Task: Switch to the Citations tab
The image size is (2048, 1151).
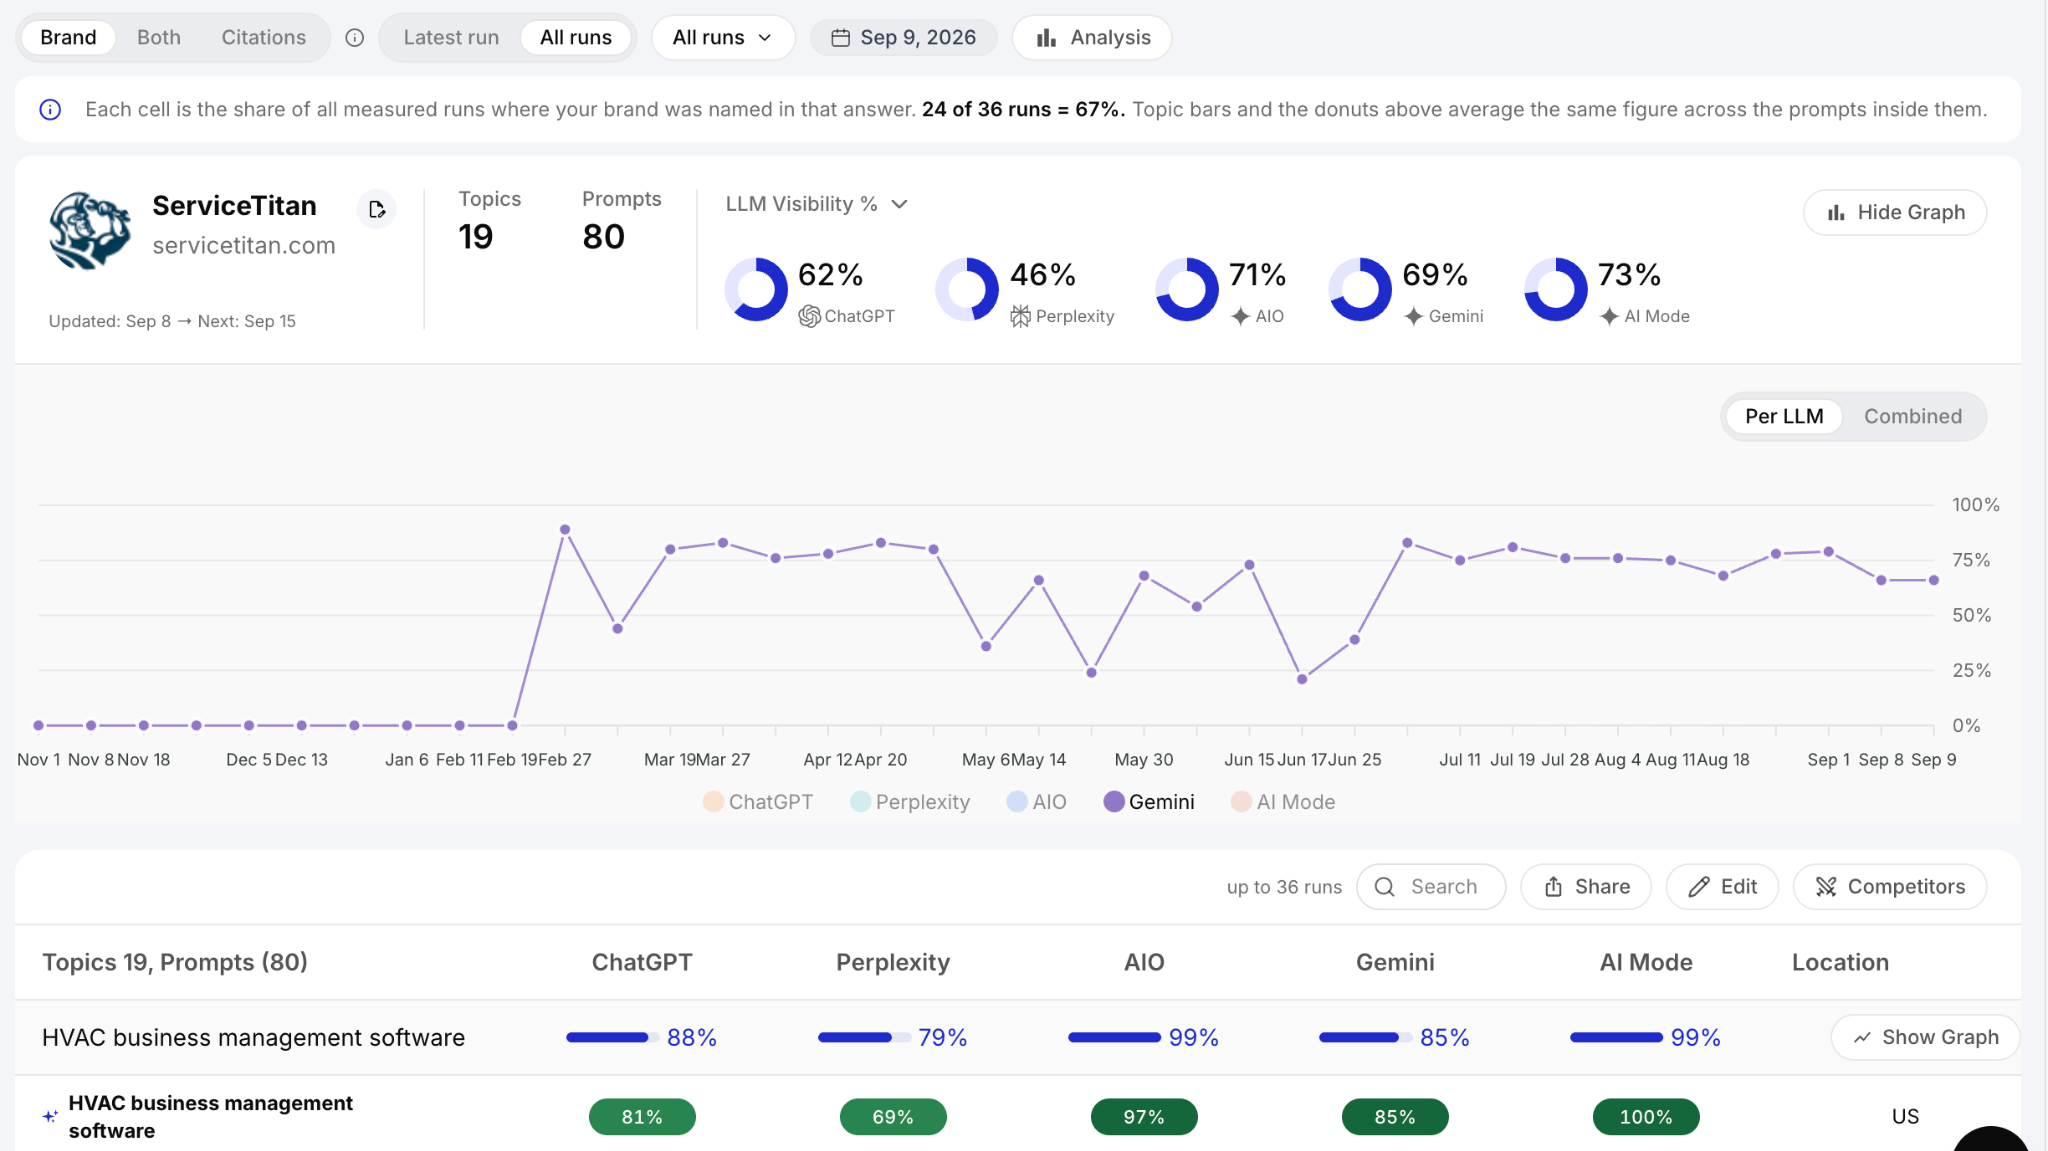Action: (x=263, y=38)
